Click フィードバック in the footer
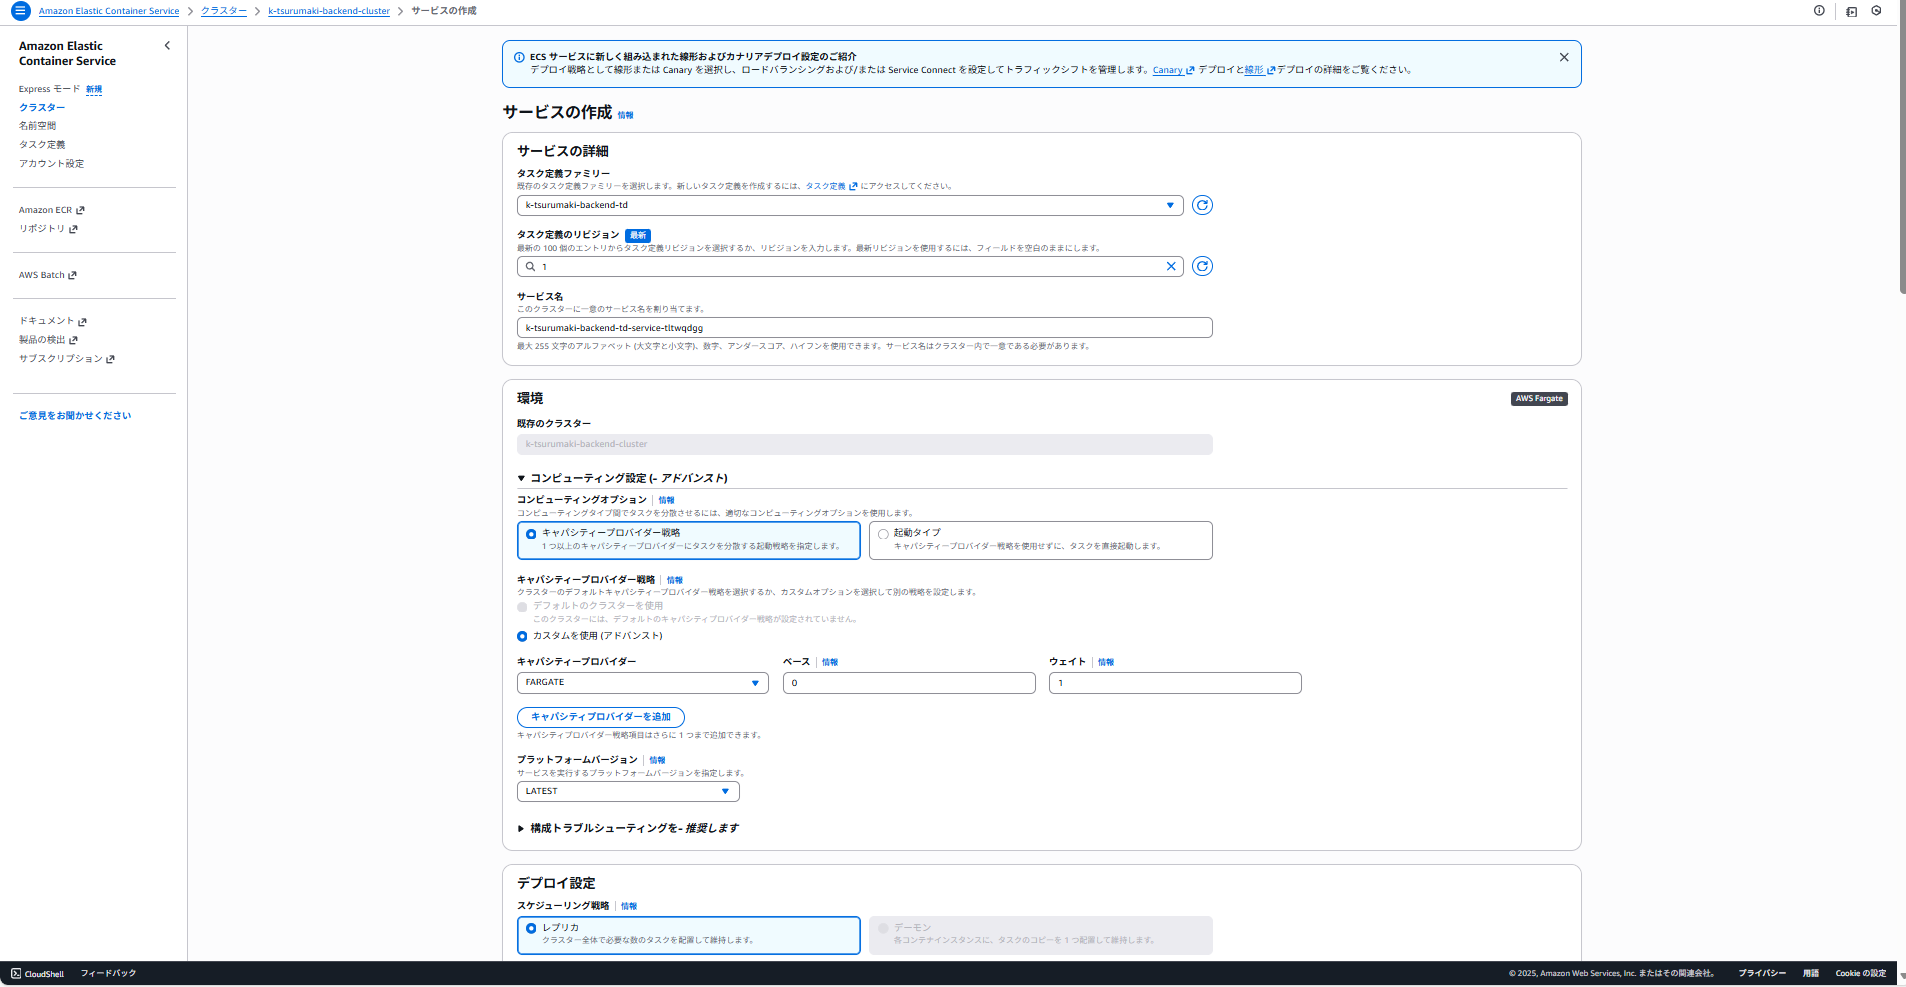Image resolution: width=1906 pixels, height=987 pixels. click(x=108, y=973)
